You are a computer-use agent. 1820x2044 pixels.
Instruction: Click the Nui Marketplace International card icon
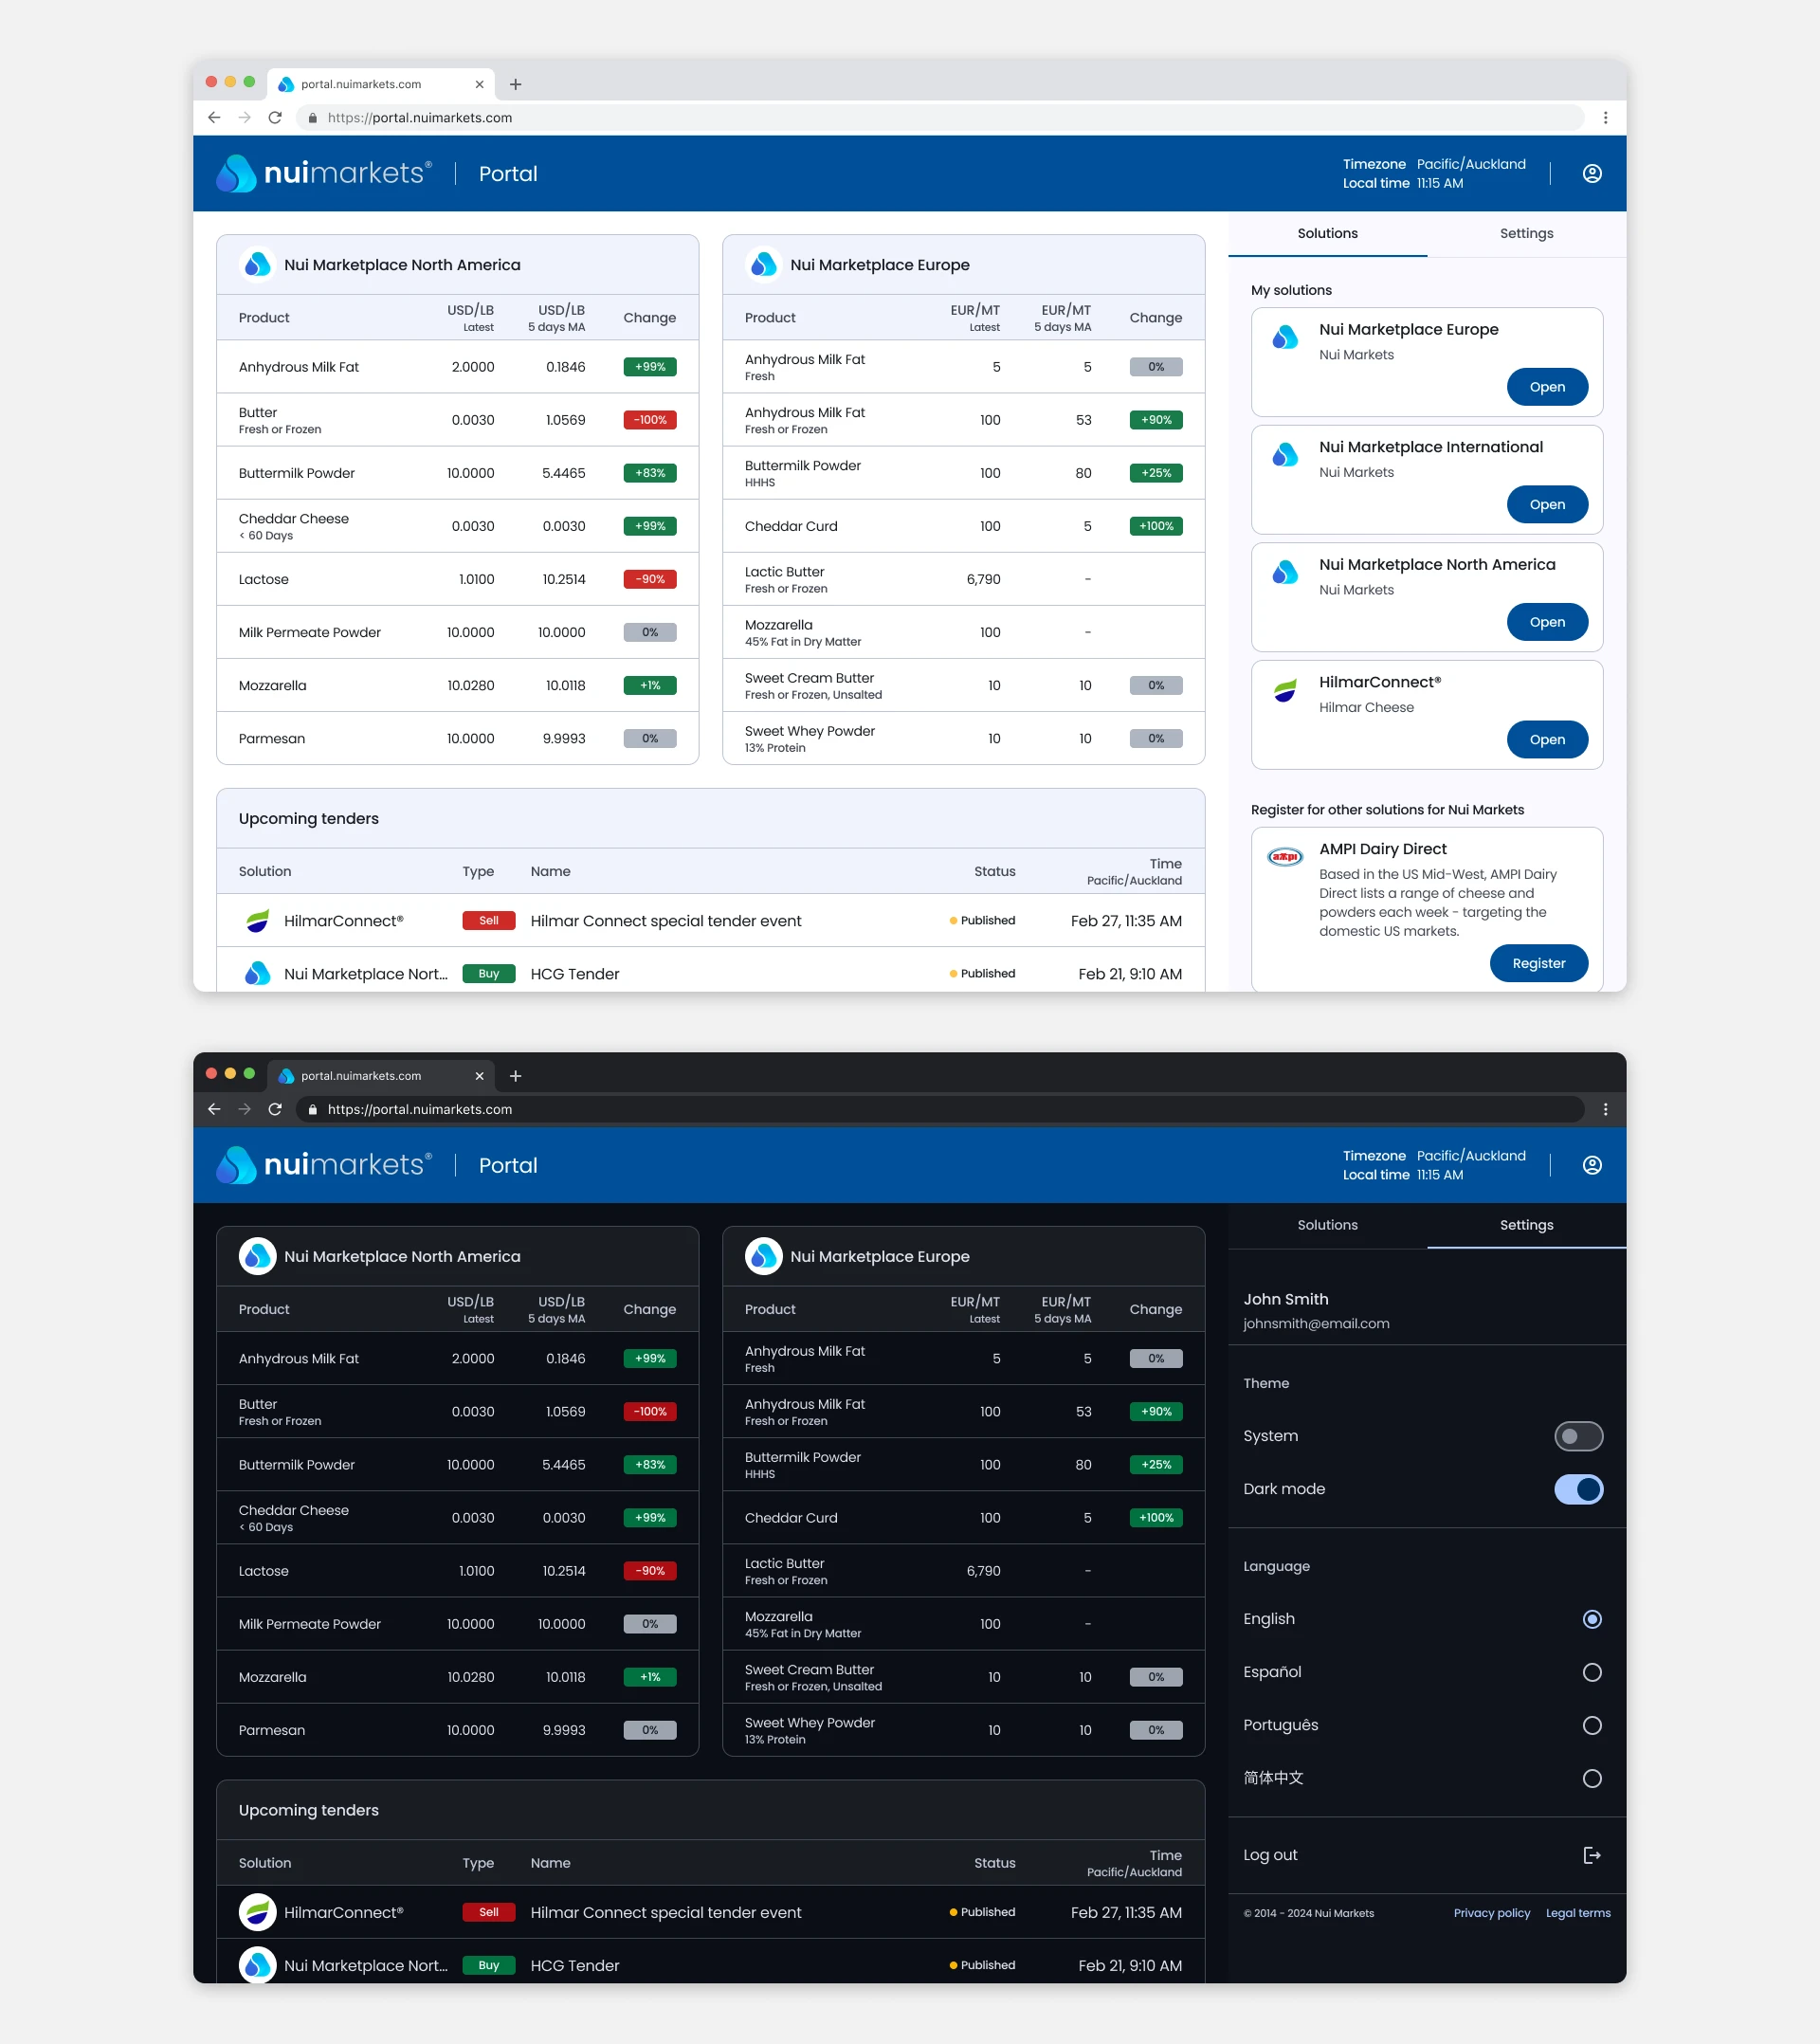(x=1285, y=455)
